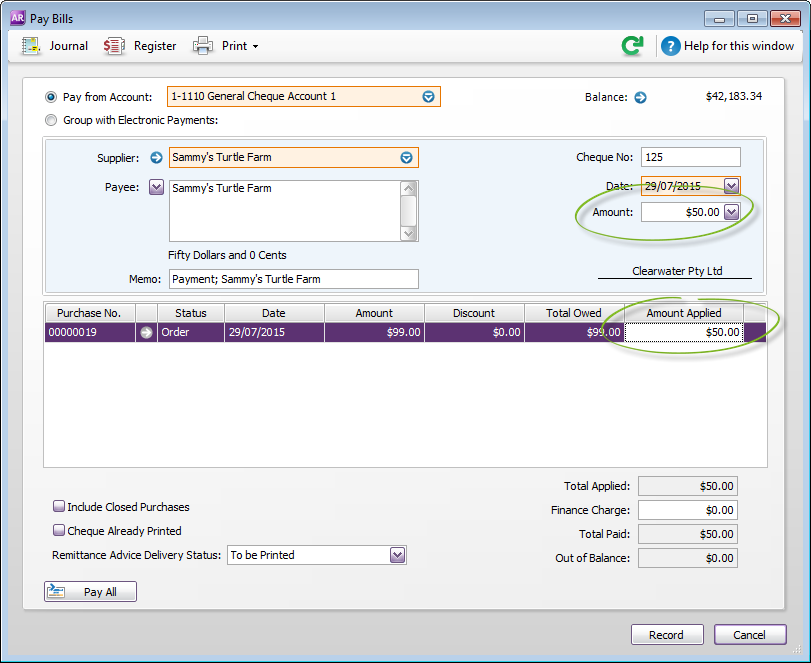Viewport: 811px width, 663px height.
Task: Enable Include Closed Purchases checkbox
Action: click(x=59, y=507)
